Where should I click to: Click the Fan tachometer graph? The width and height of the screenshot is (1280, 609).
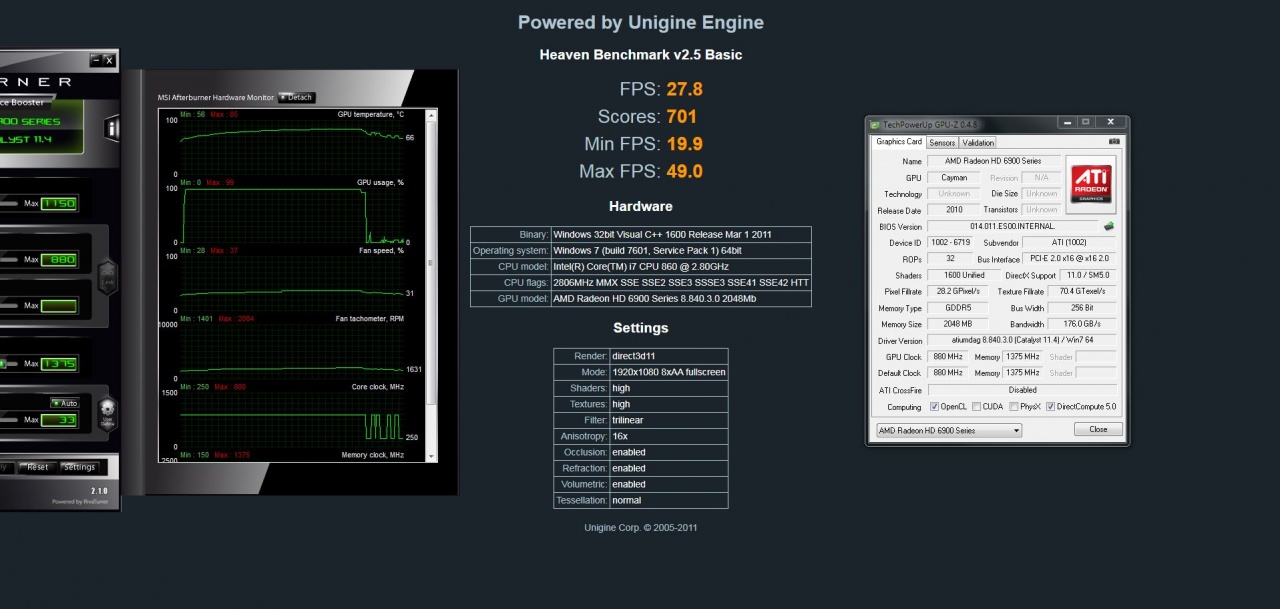coord(291,351)
